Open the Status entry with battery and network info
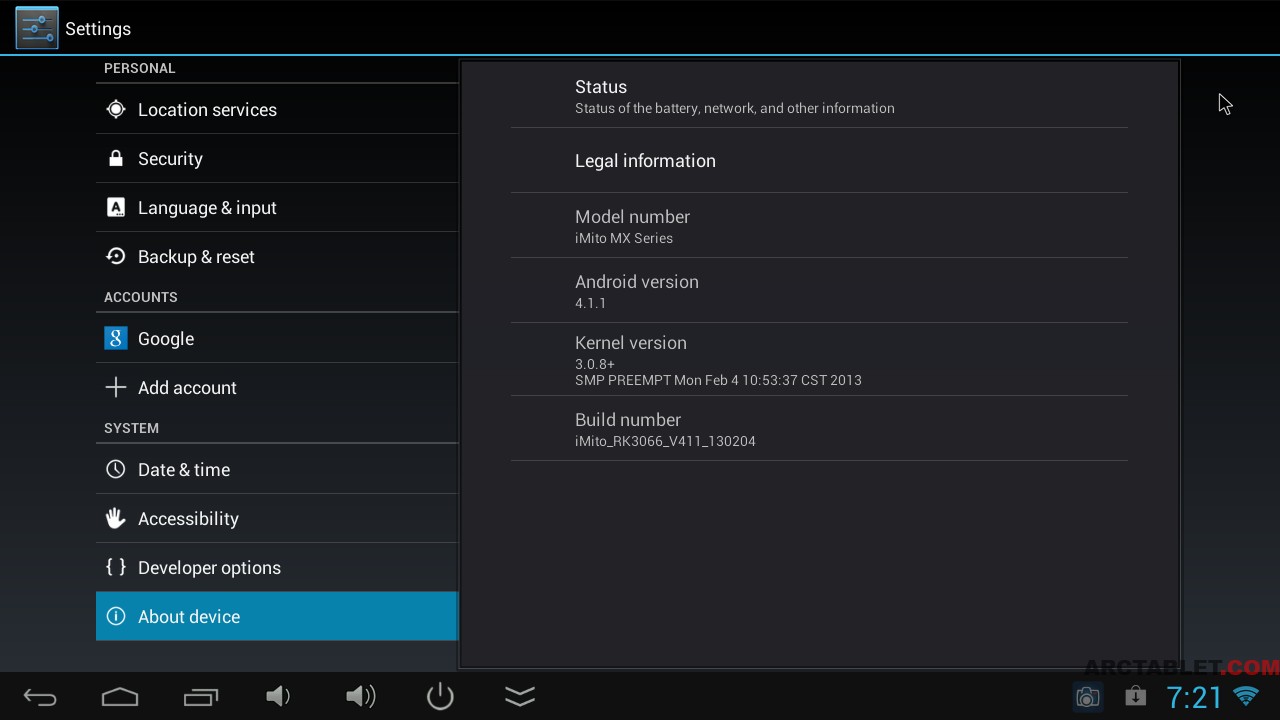Viewport: 1280px width, 720px height. [819, 96]
